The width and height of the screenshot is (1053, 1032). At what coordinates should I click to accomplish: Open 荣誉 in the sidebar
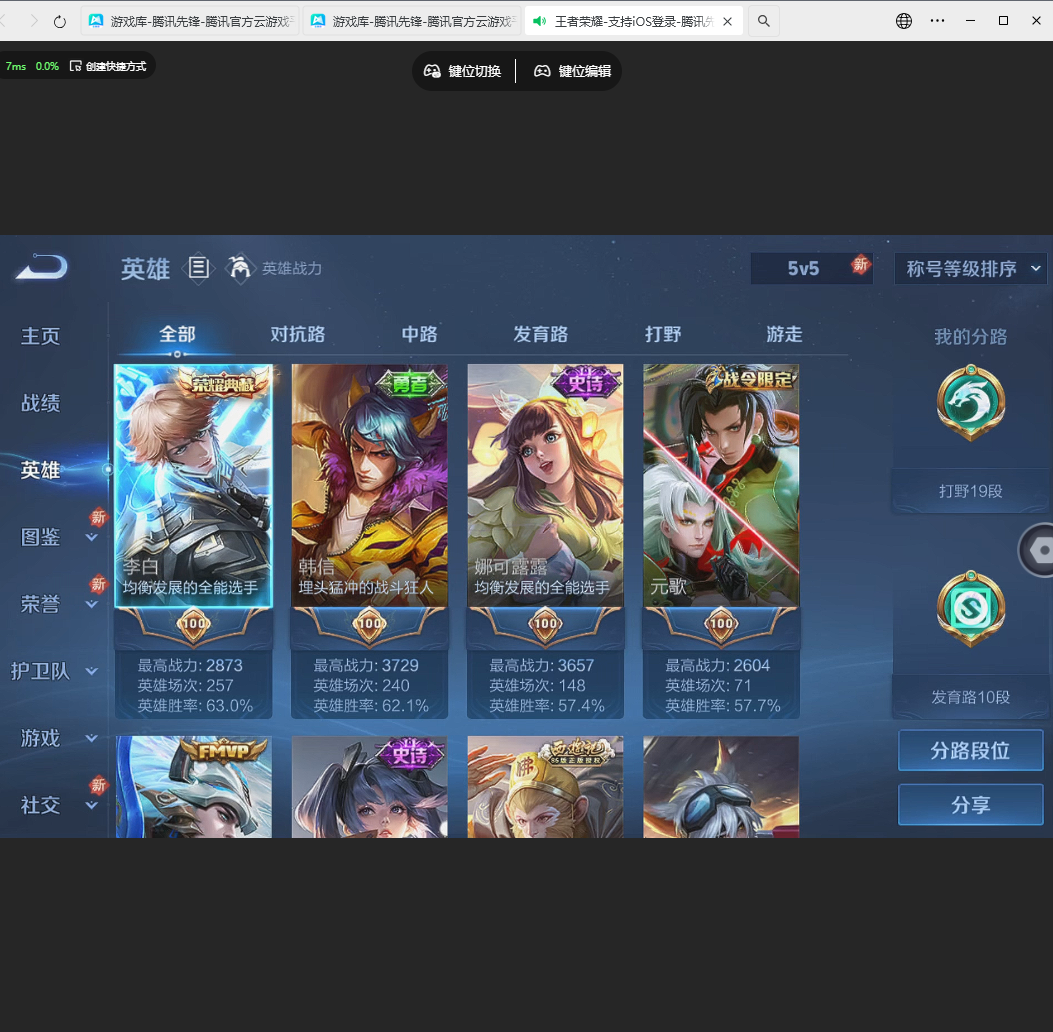tap(40, 604)
